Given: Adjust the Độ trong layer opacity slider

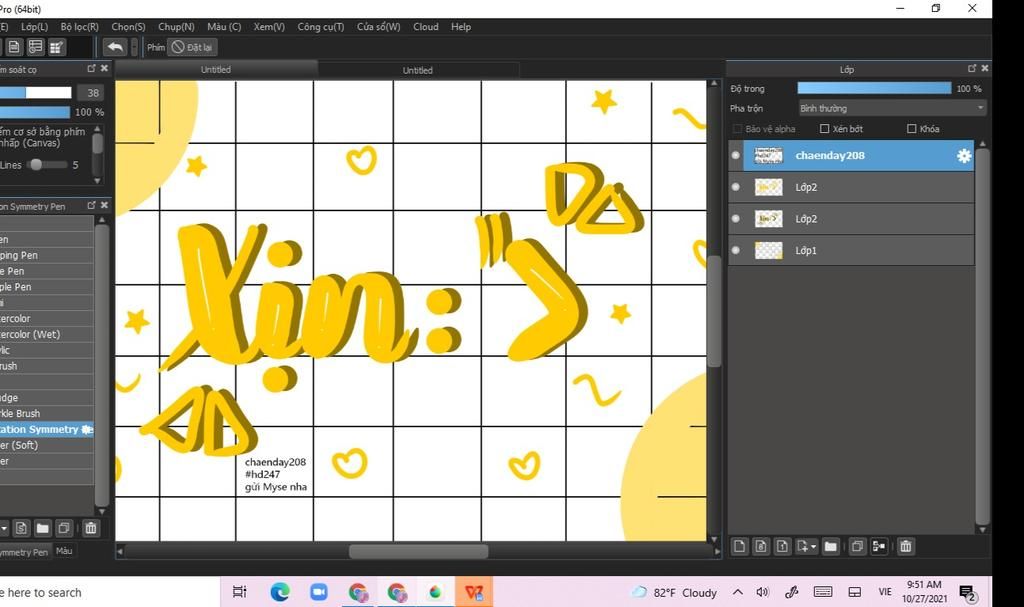Looking at the screenshot, I should coord(874,88).
